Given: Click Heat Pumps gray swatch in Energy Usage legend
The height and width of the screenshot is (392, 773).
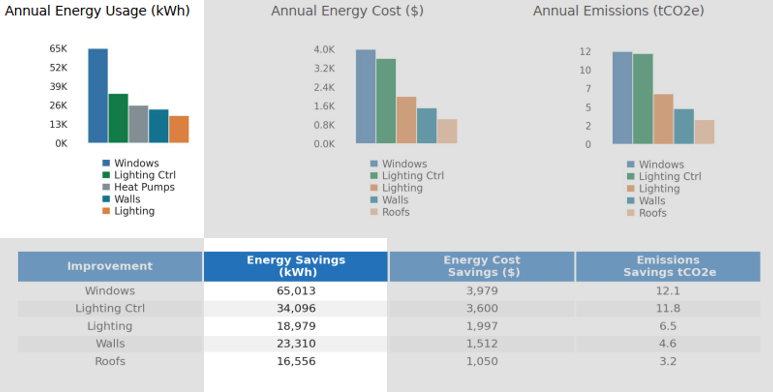Looking at the screenshot, I should tap(106, 187).
